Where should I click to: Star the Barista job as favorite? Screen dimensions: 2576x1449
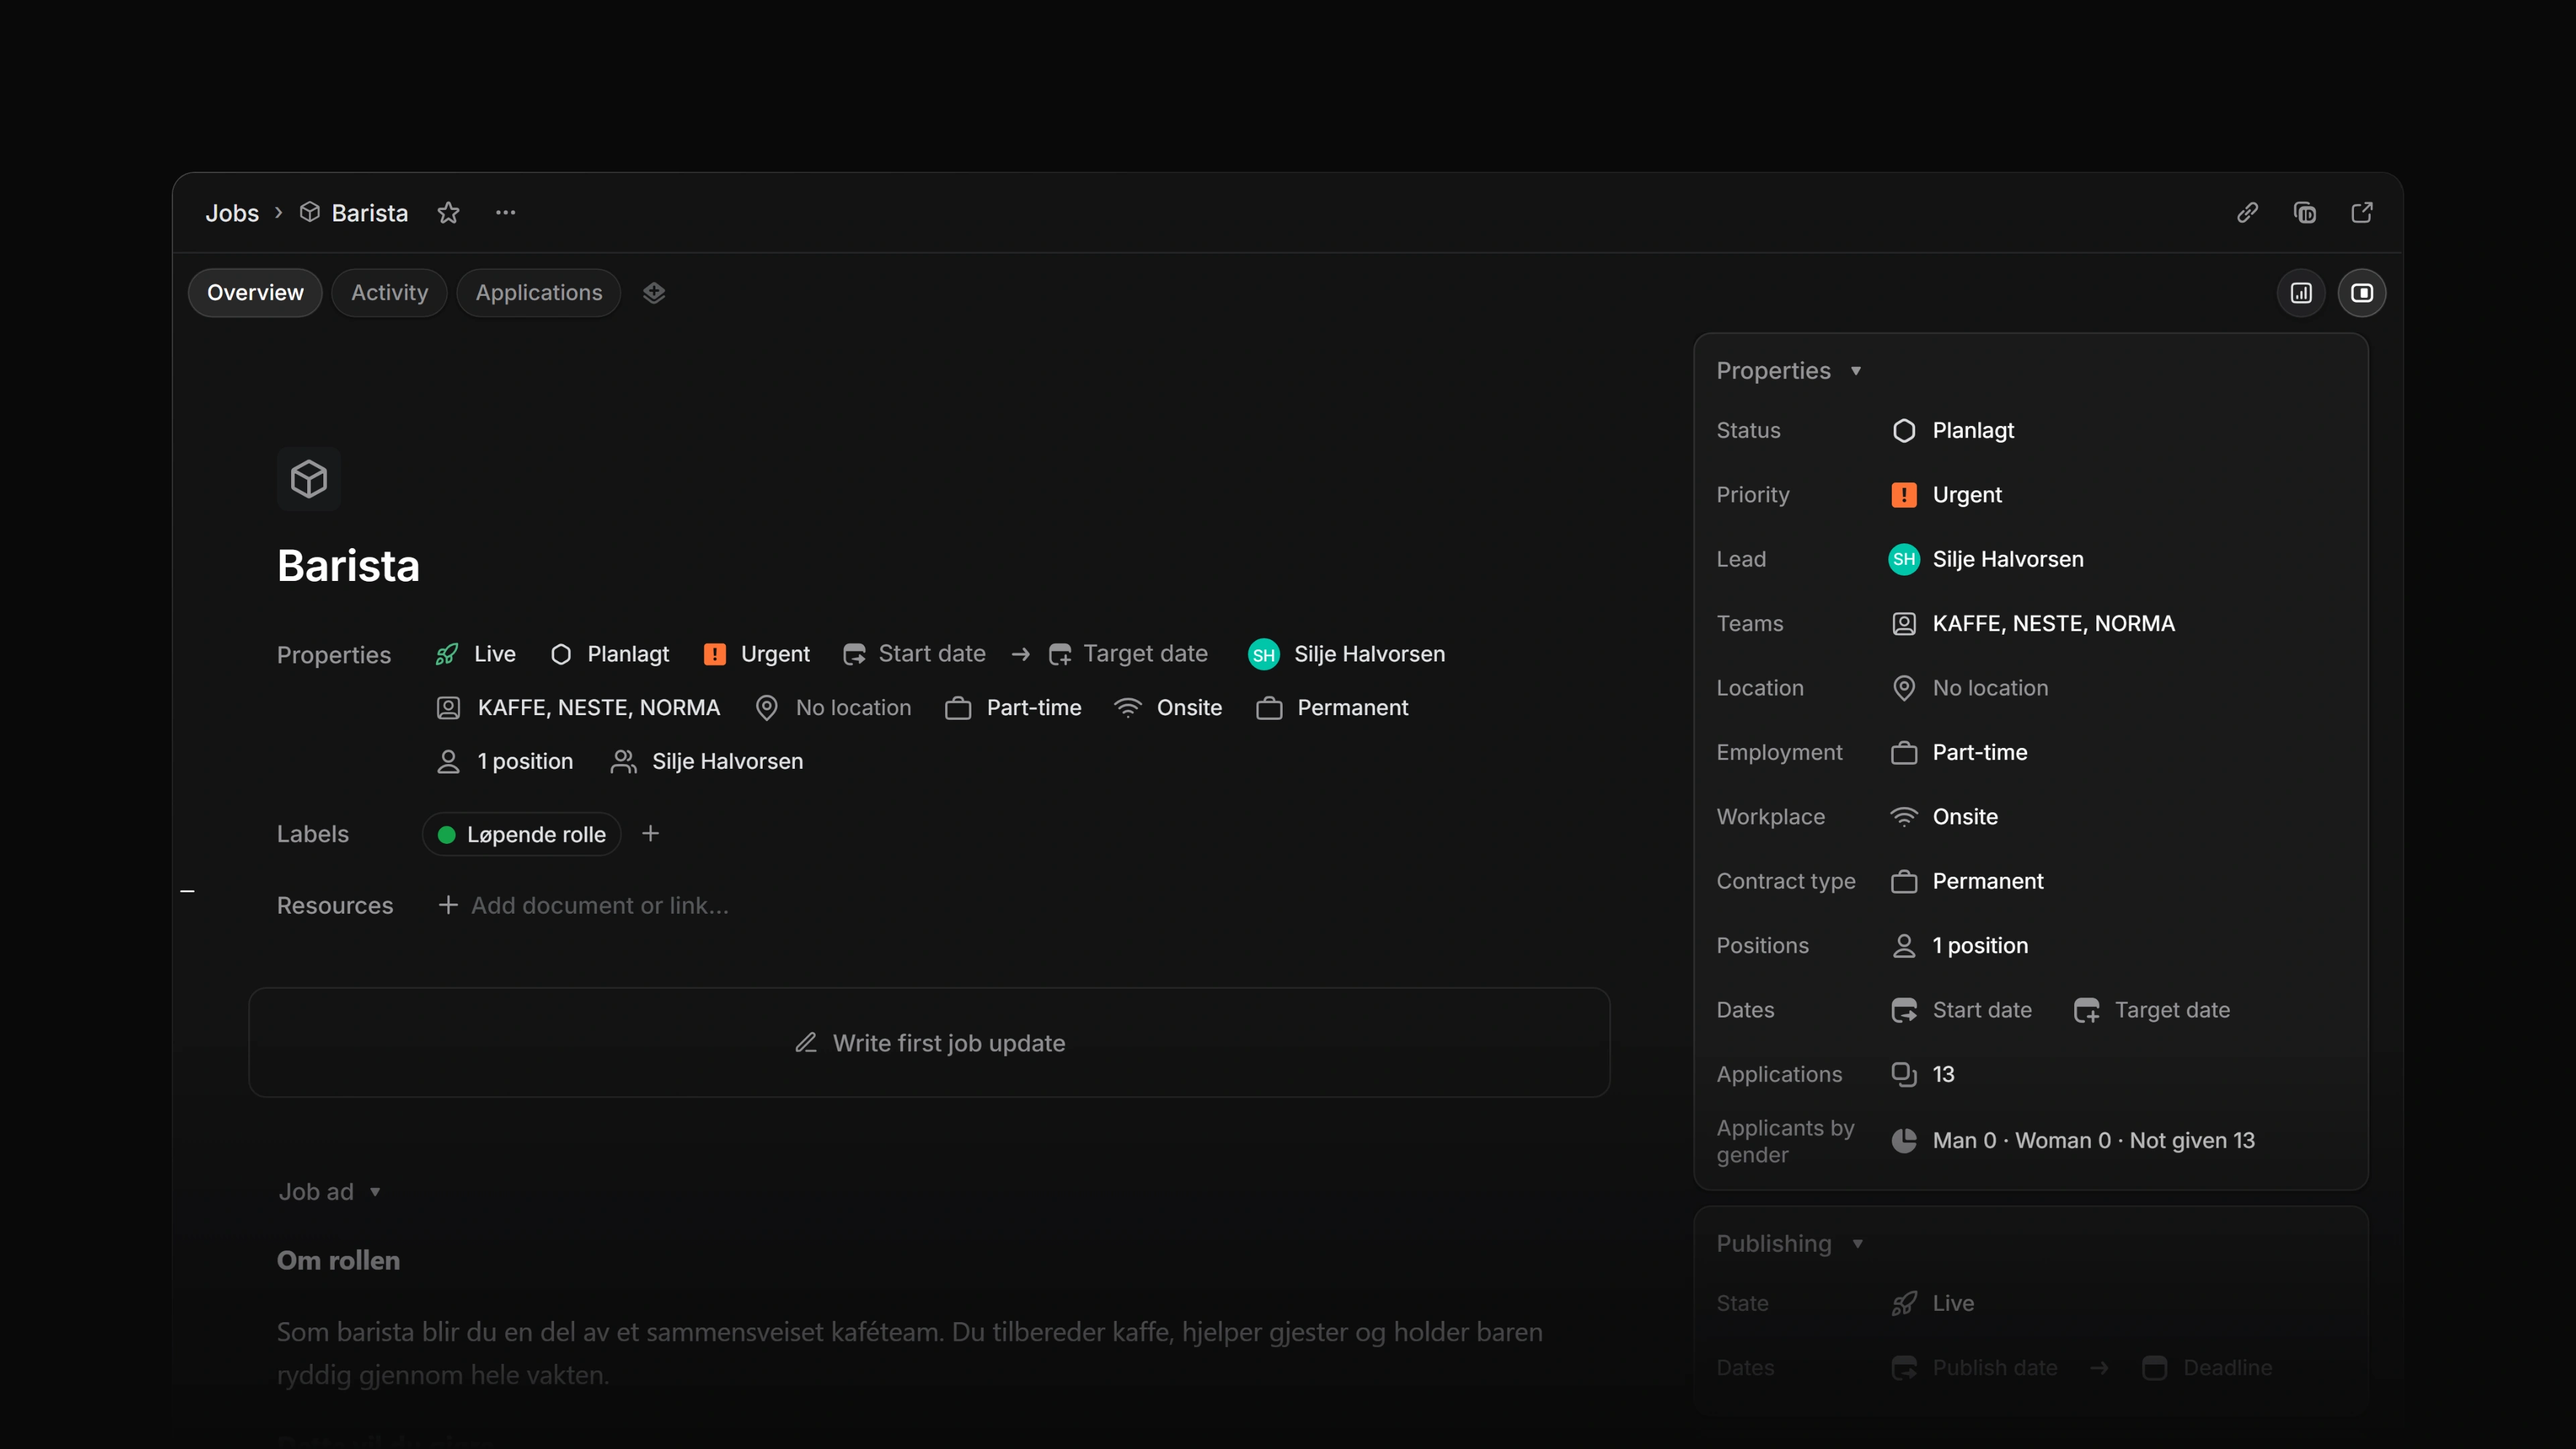(x=448, y=213)
